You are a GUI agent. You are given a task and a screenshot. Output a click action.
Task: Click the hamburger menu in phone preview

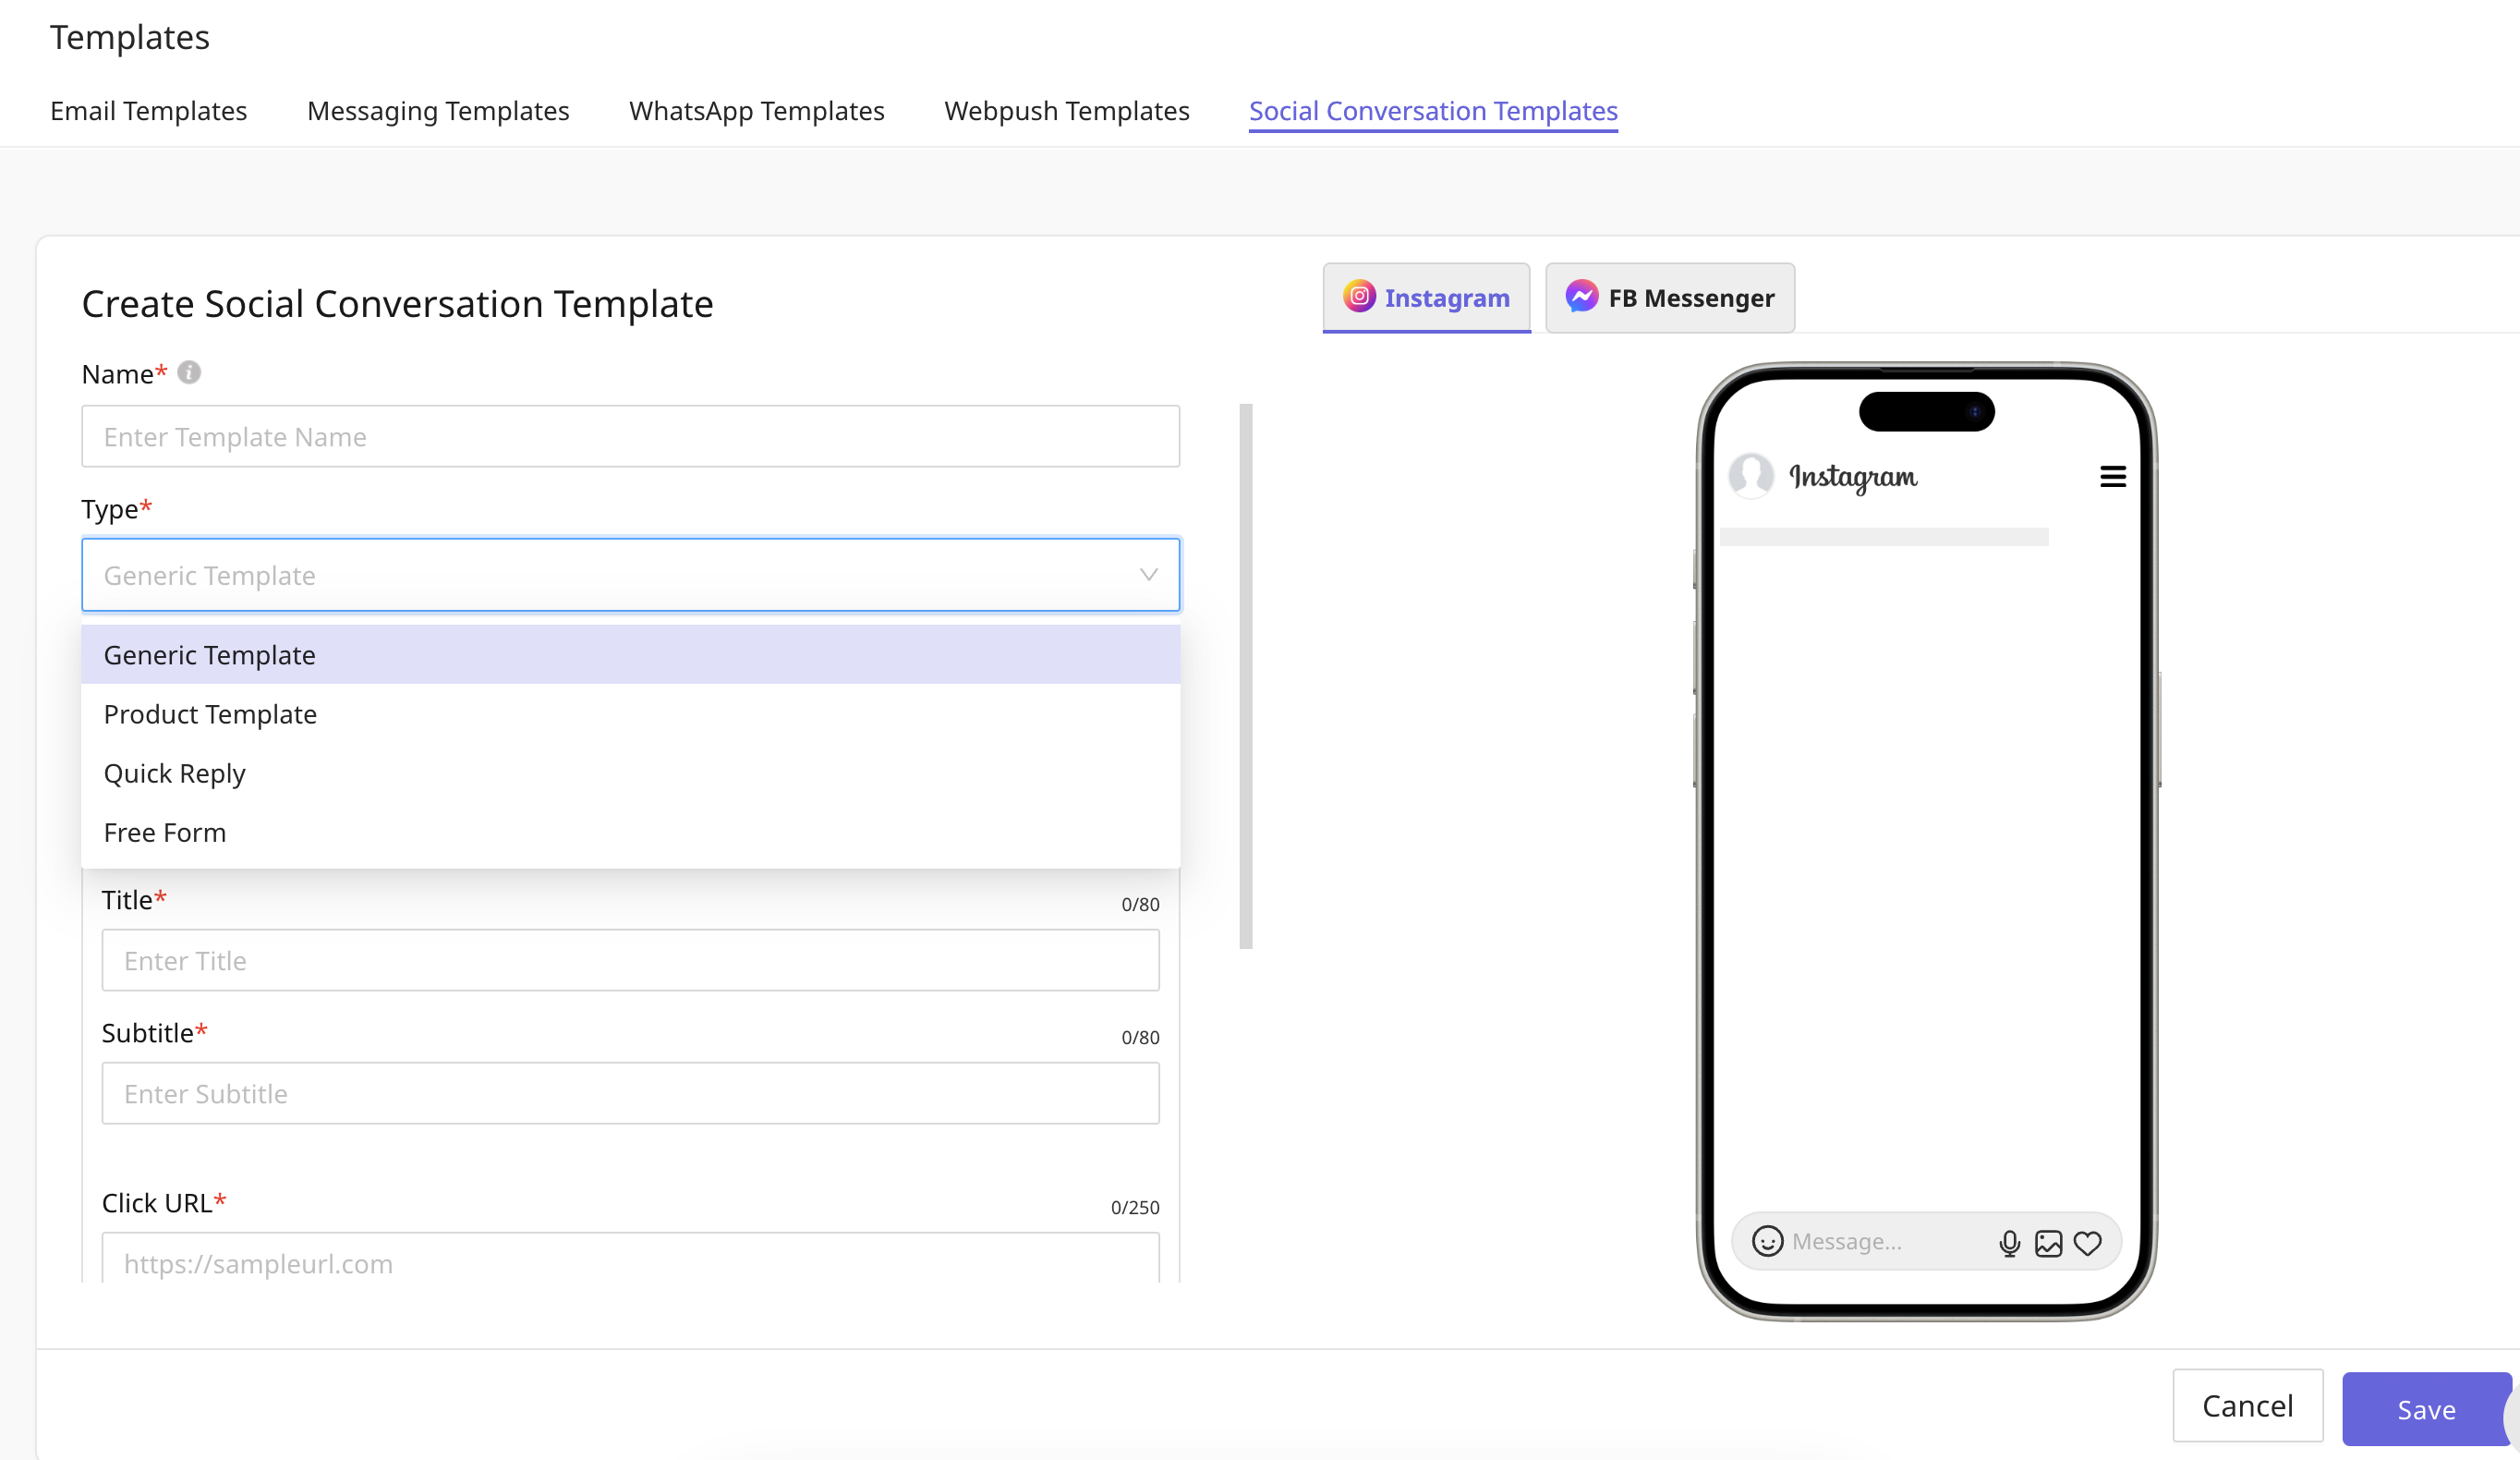(2112, 477)
